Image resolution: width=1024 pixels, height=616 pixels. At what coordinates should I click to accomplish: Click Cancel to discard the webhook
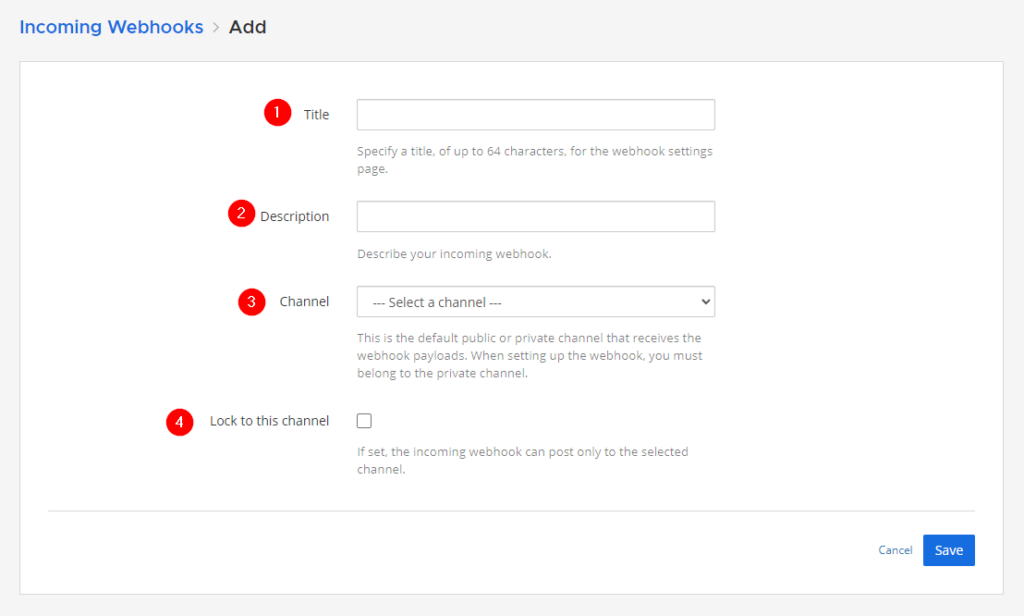click(895, 549)
